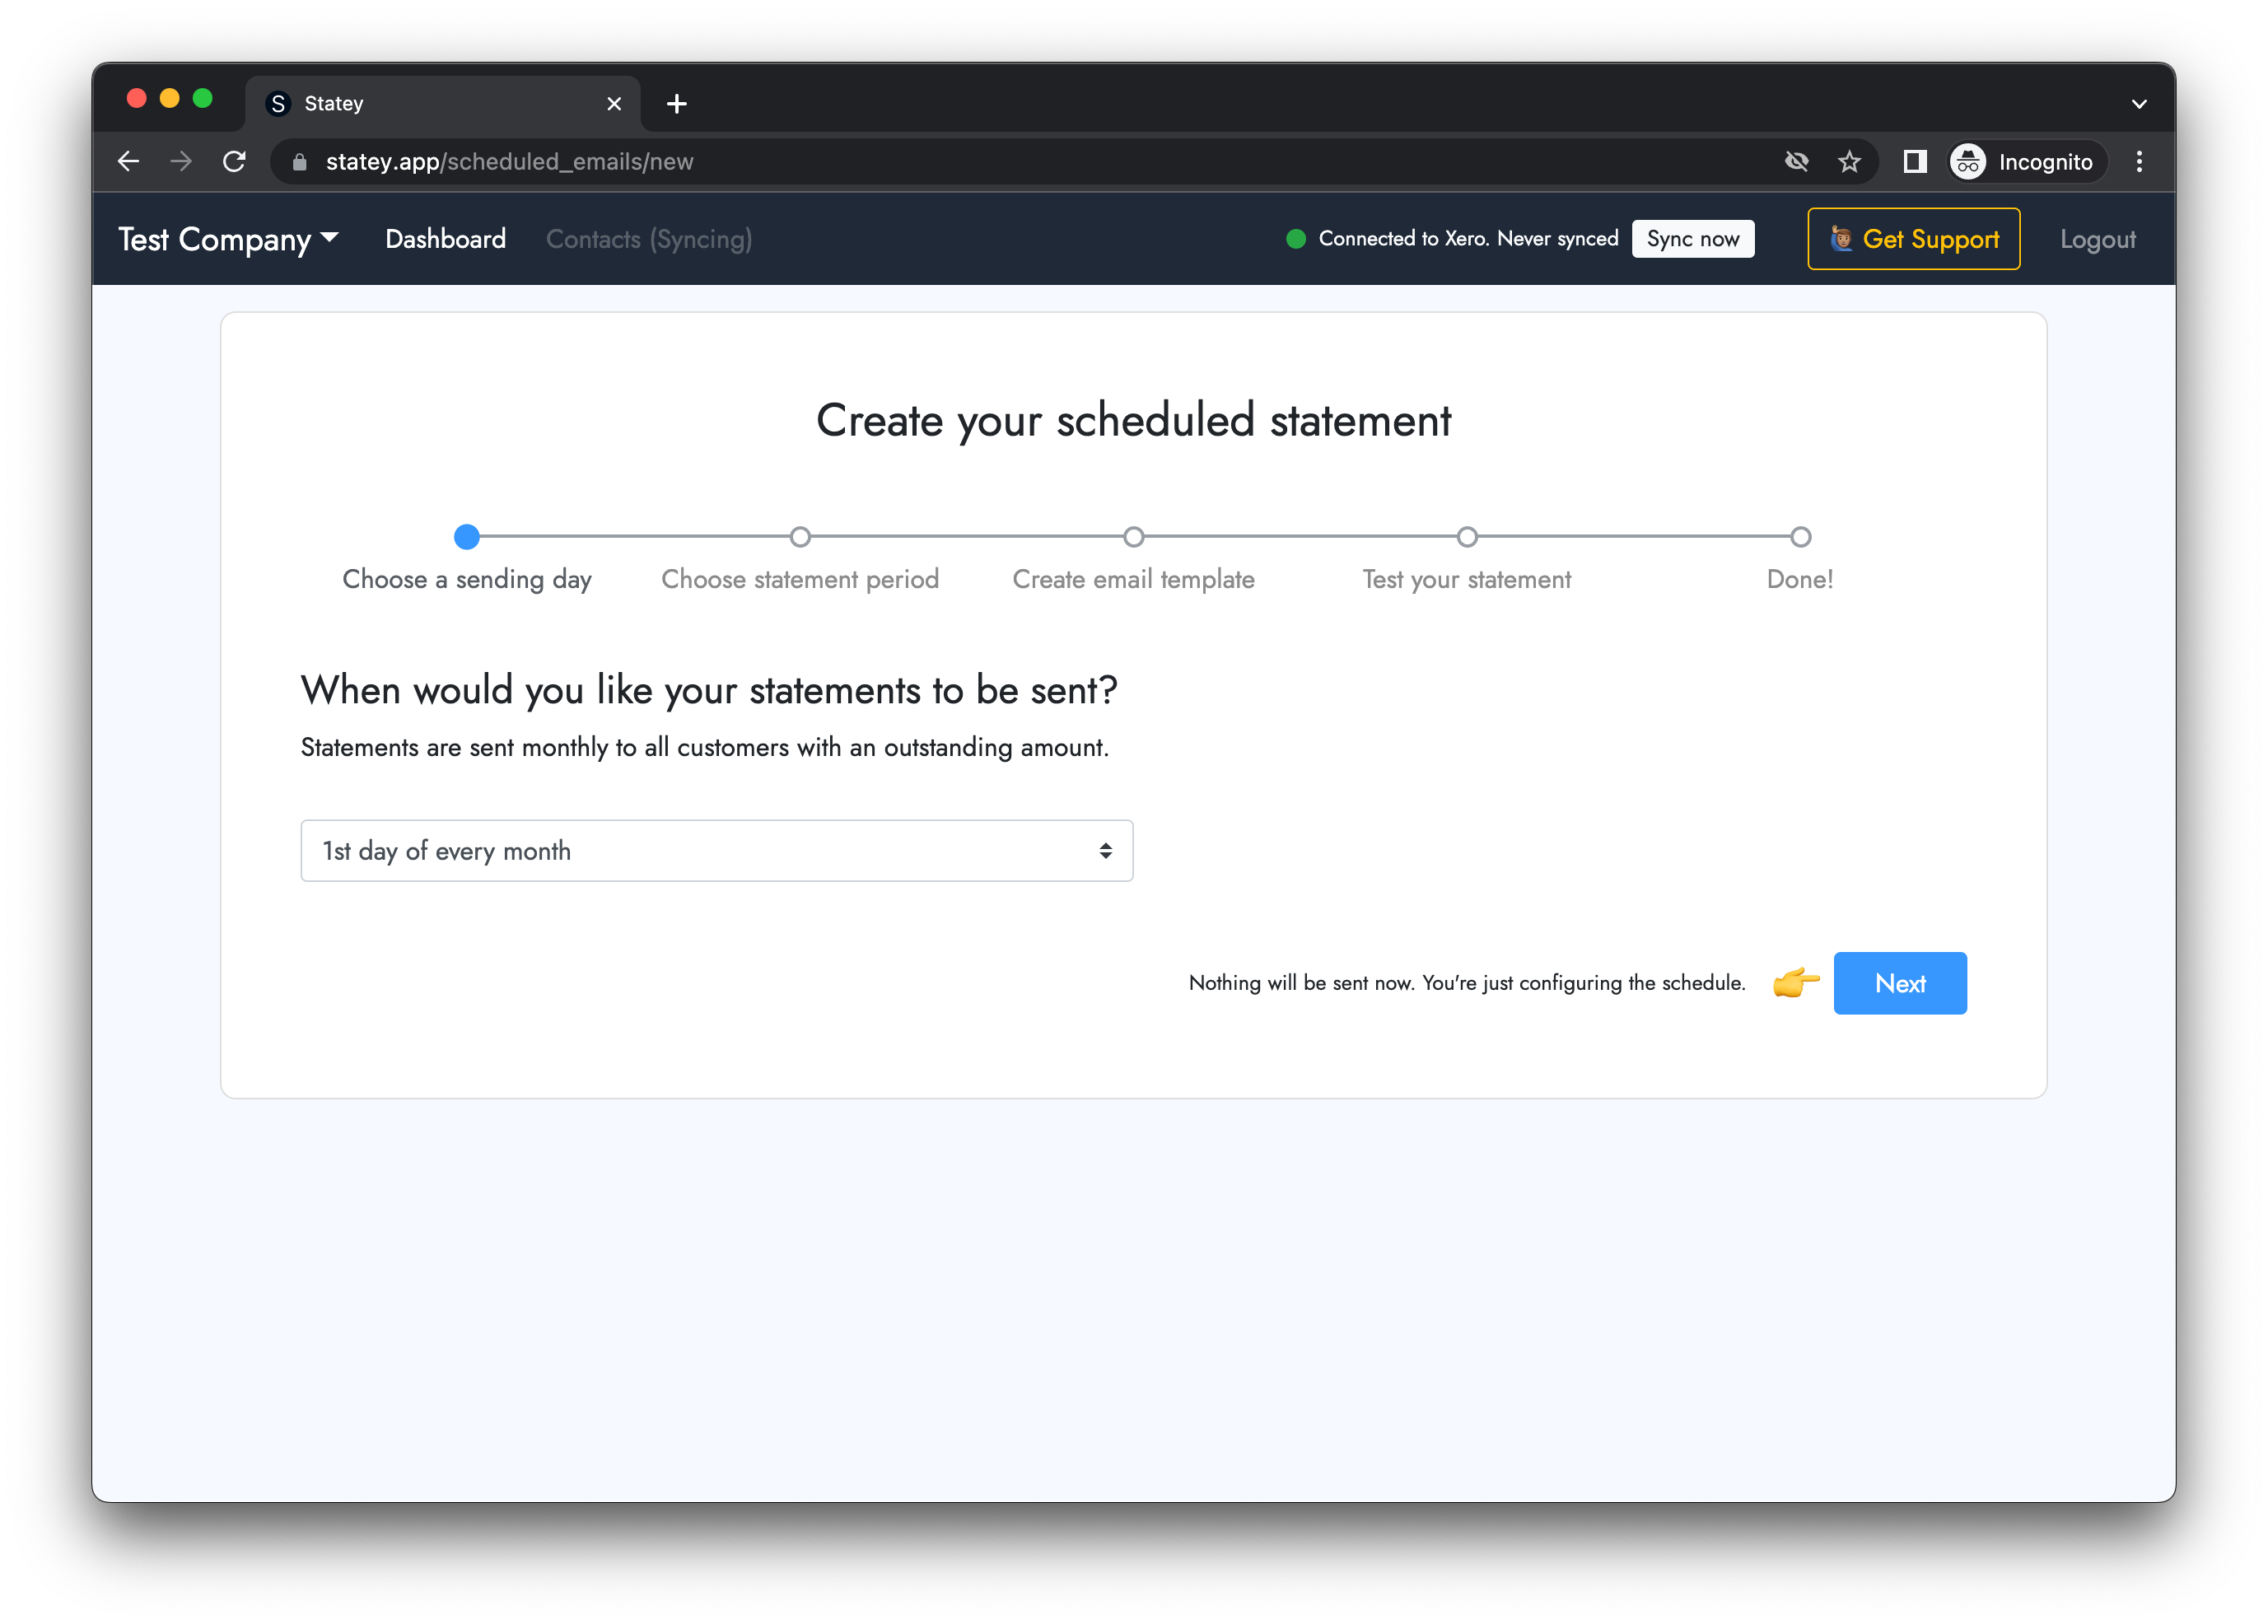This screenshot has height=1624, width=2268.
Task: Click the browser back arrow
Action: (128, 161)
